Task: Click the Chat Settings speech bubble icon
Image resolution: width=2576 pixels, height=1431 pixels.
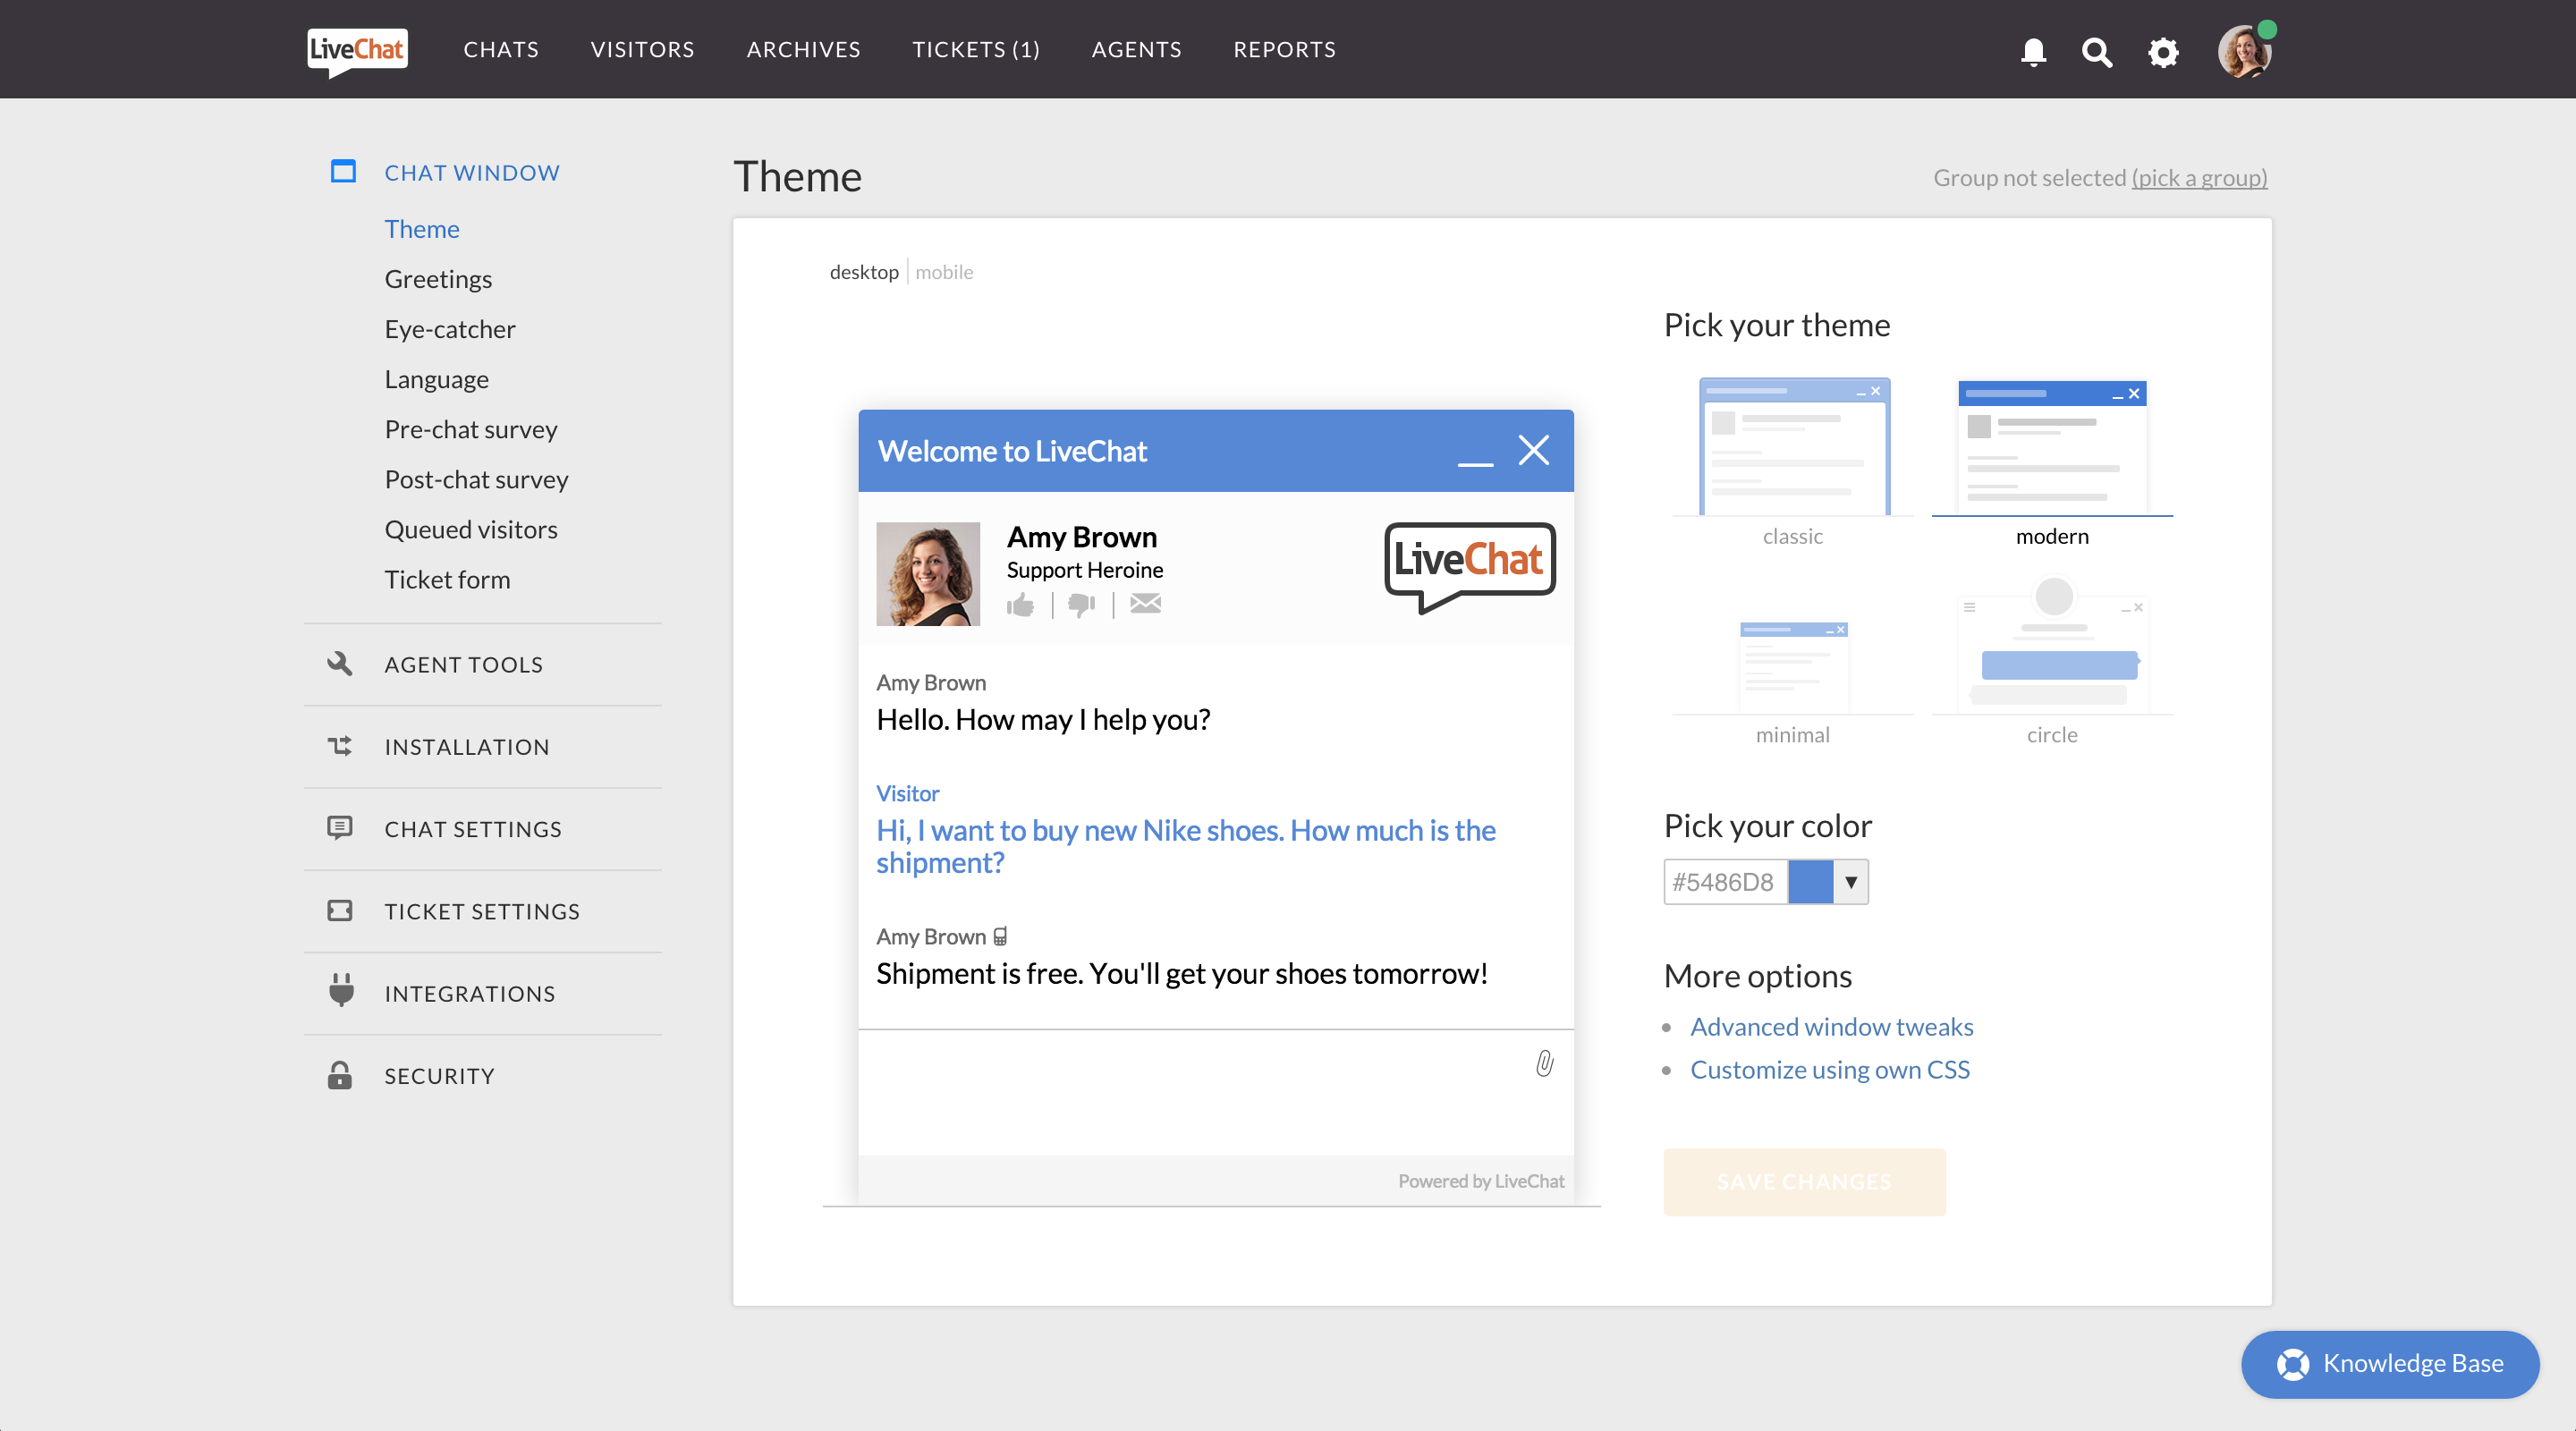Action: click(x=341, y=828)
